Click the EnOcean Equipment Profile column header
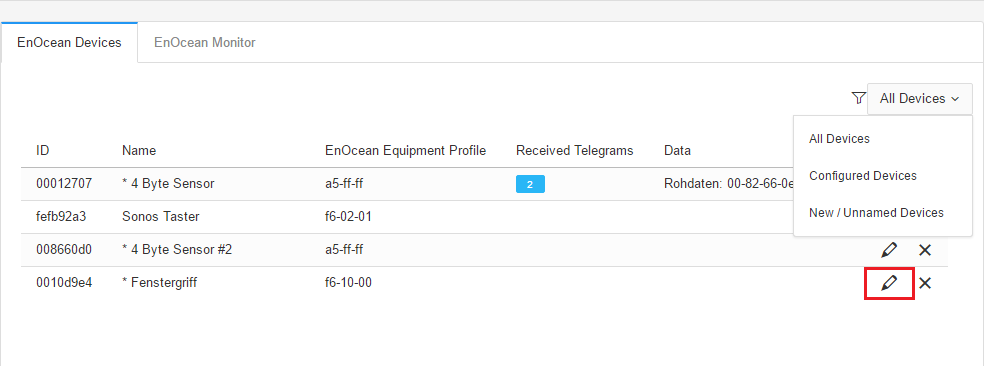Screen dimensions: 984x366 point(405,151)
